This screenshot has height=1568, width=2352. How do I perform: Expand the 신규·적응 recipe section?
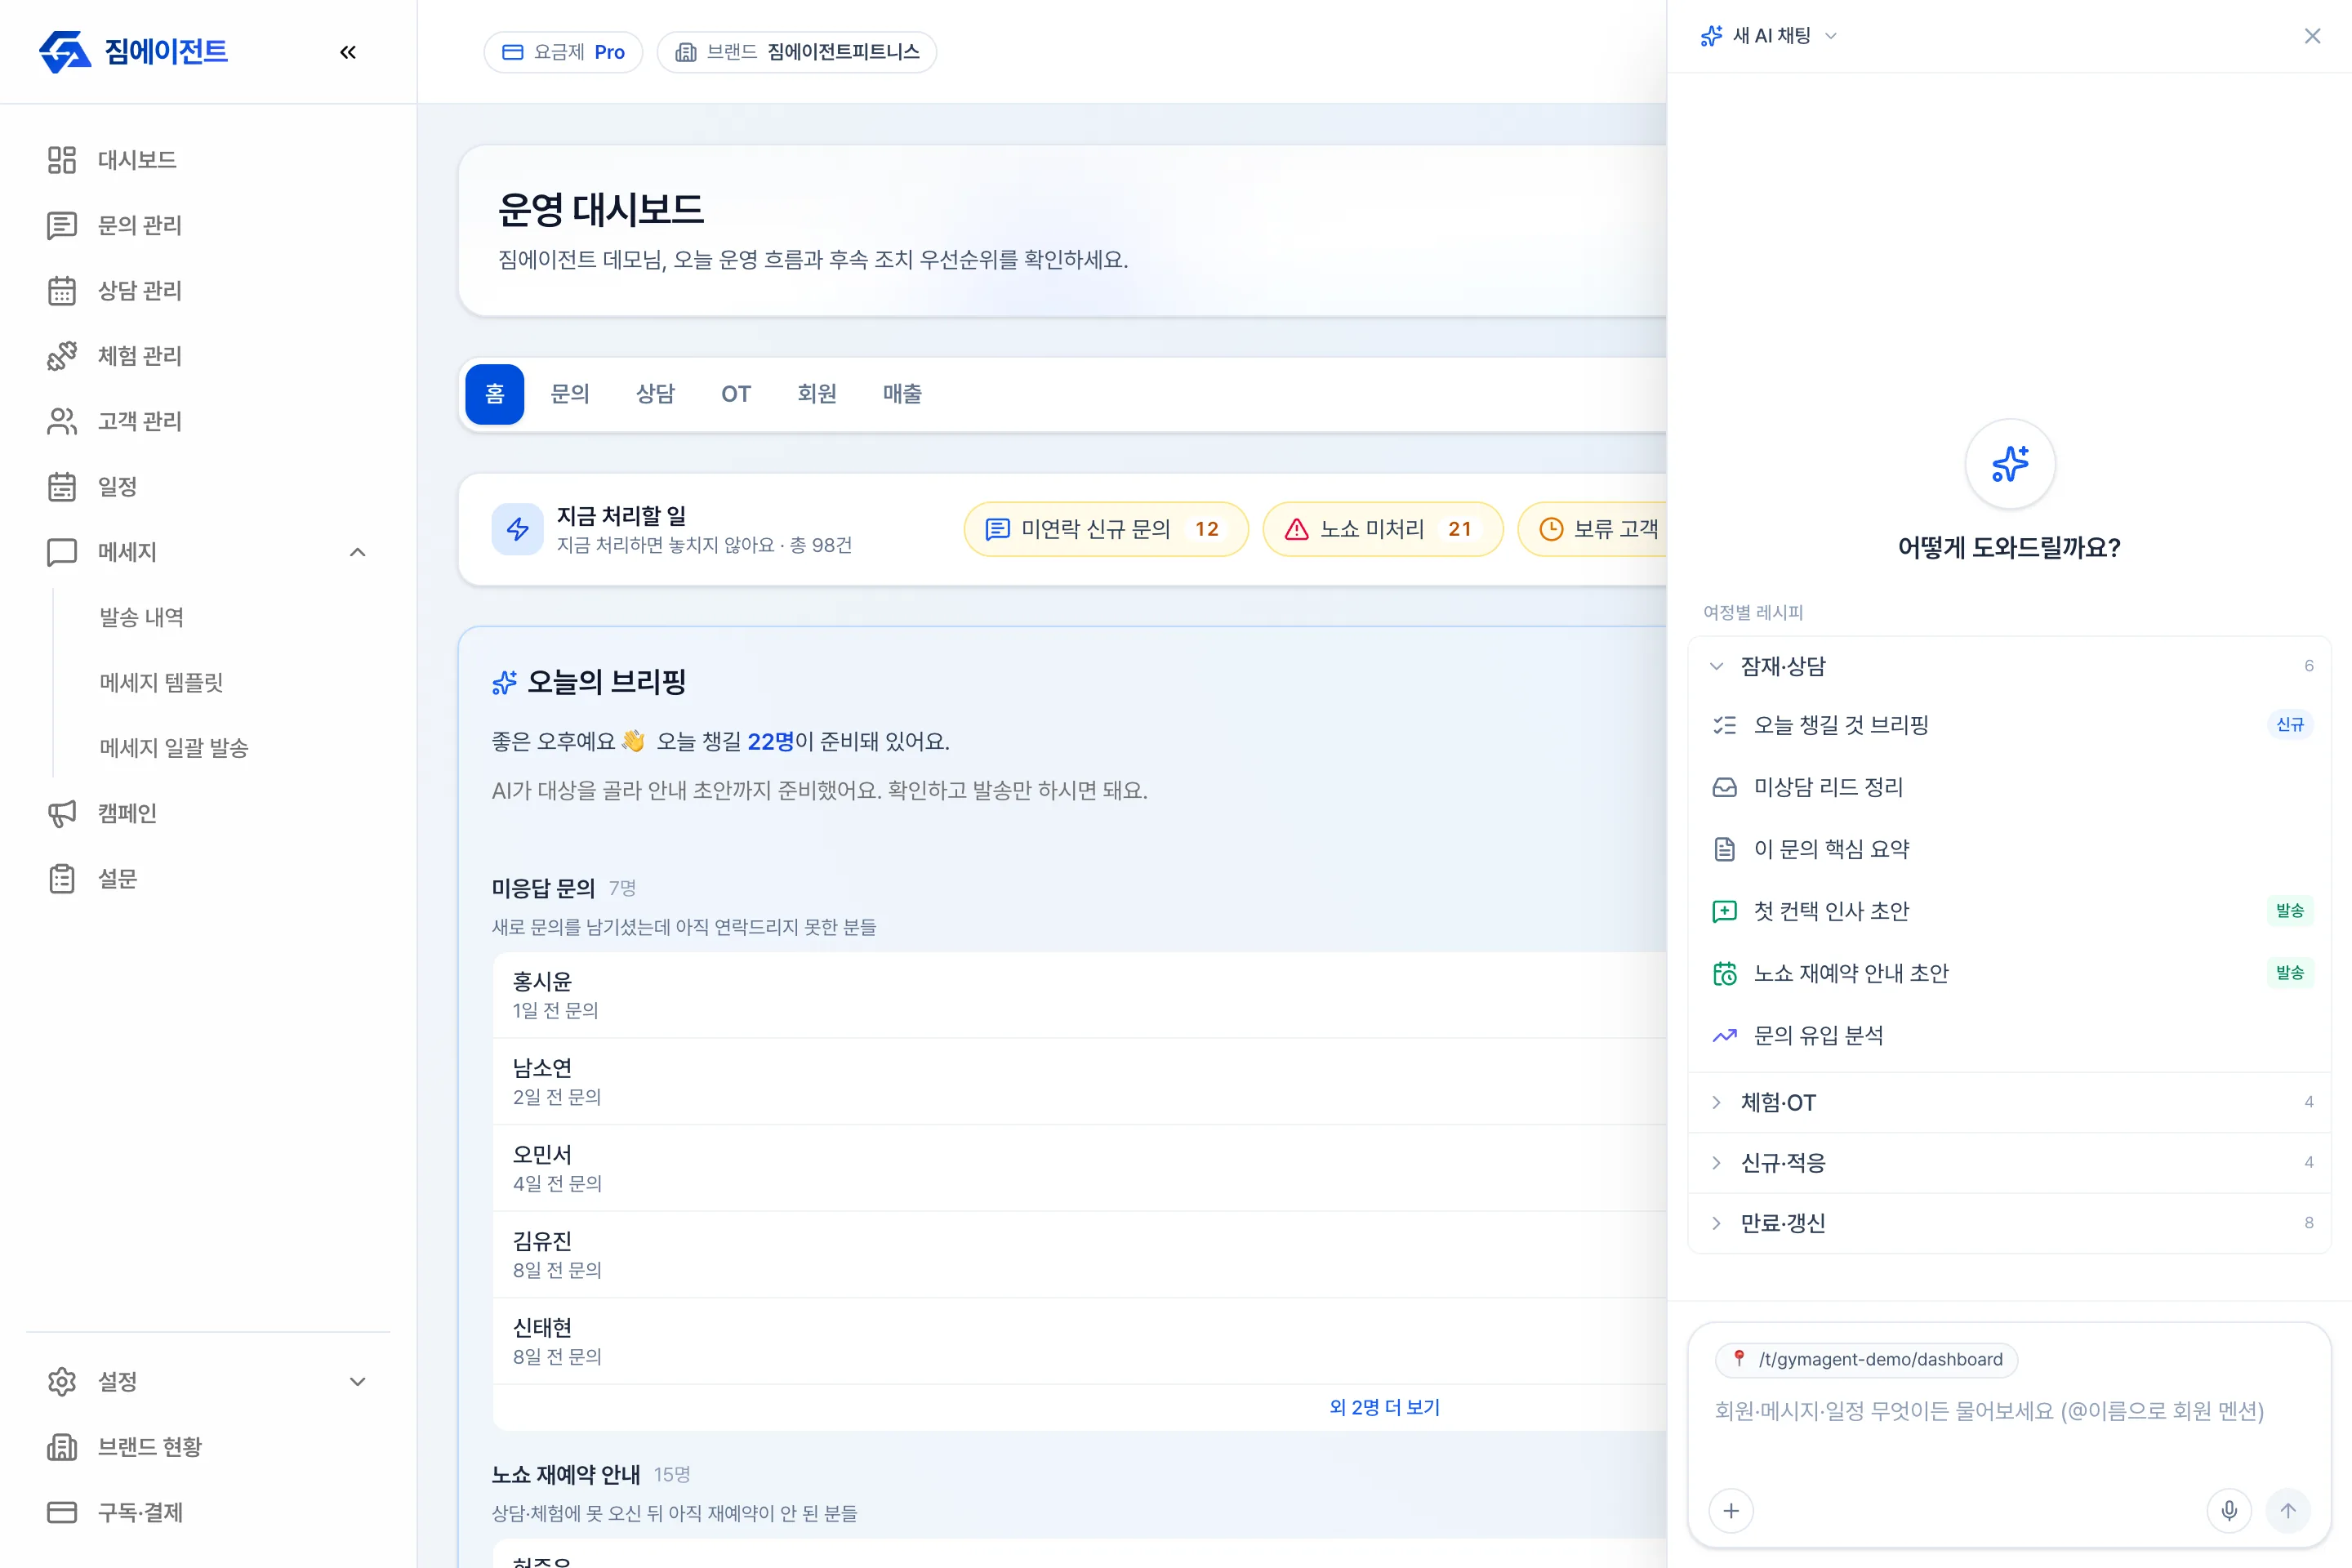(2010, 1162)
